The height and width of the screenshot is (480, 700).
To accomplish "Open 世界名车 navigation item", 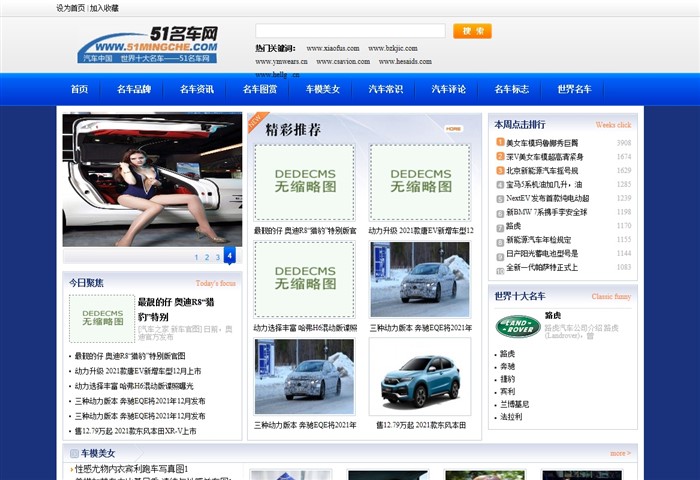I will 575,89.
